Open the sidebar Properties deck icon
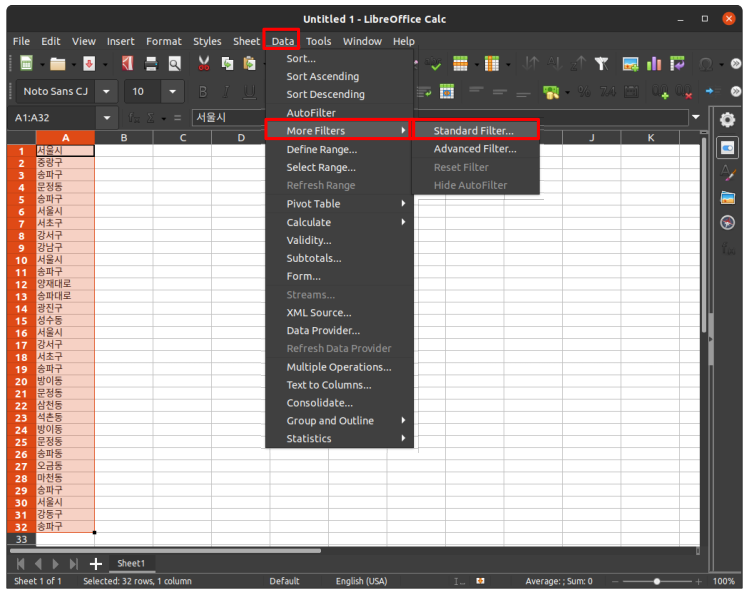The height and width of the screenshot is (595, 749). (728, 148)
